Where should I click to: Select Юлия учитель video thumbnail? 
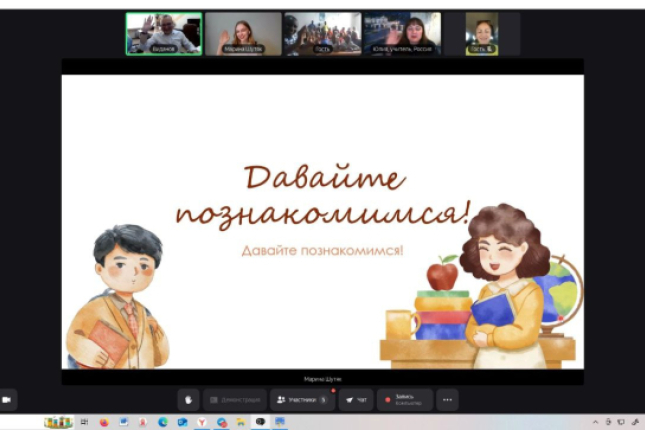pos(401,33)
